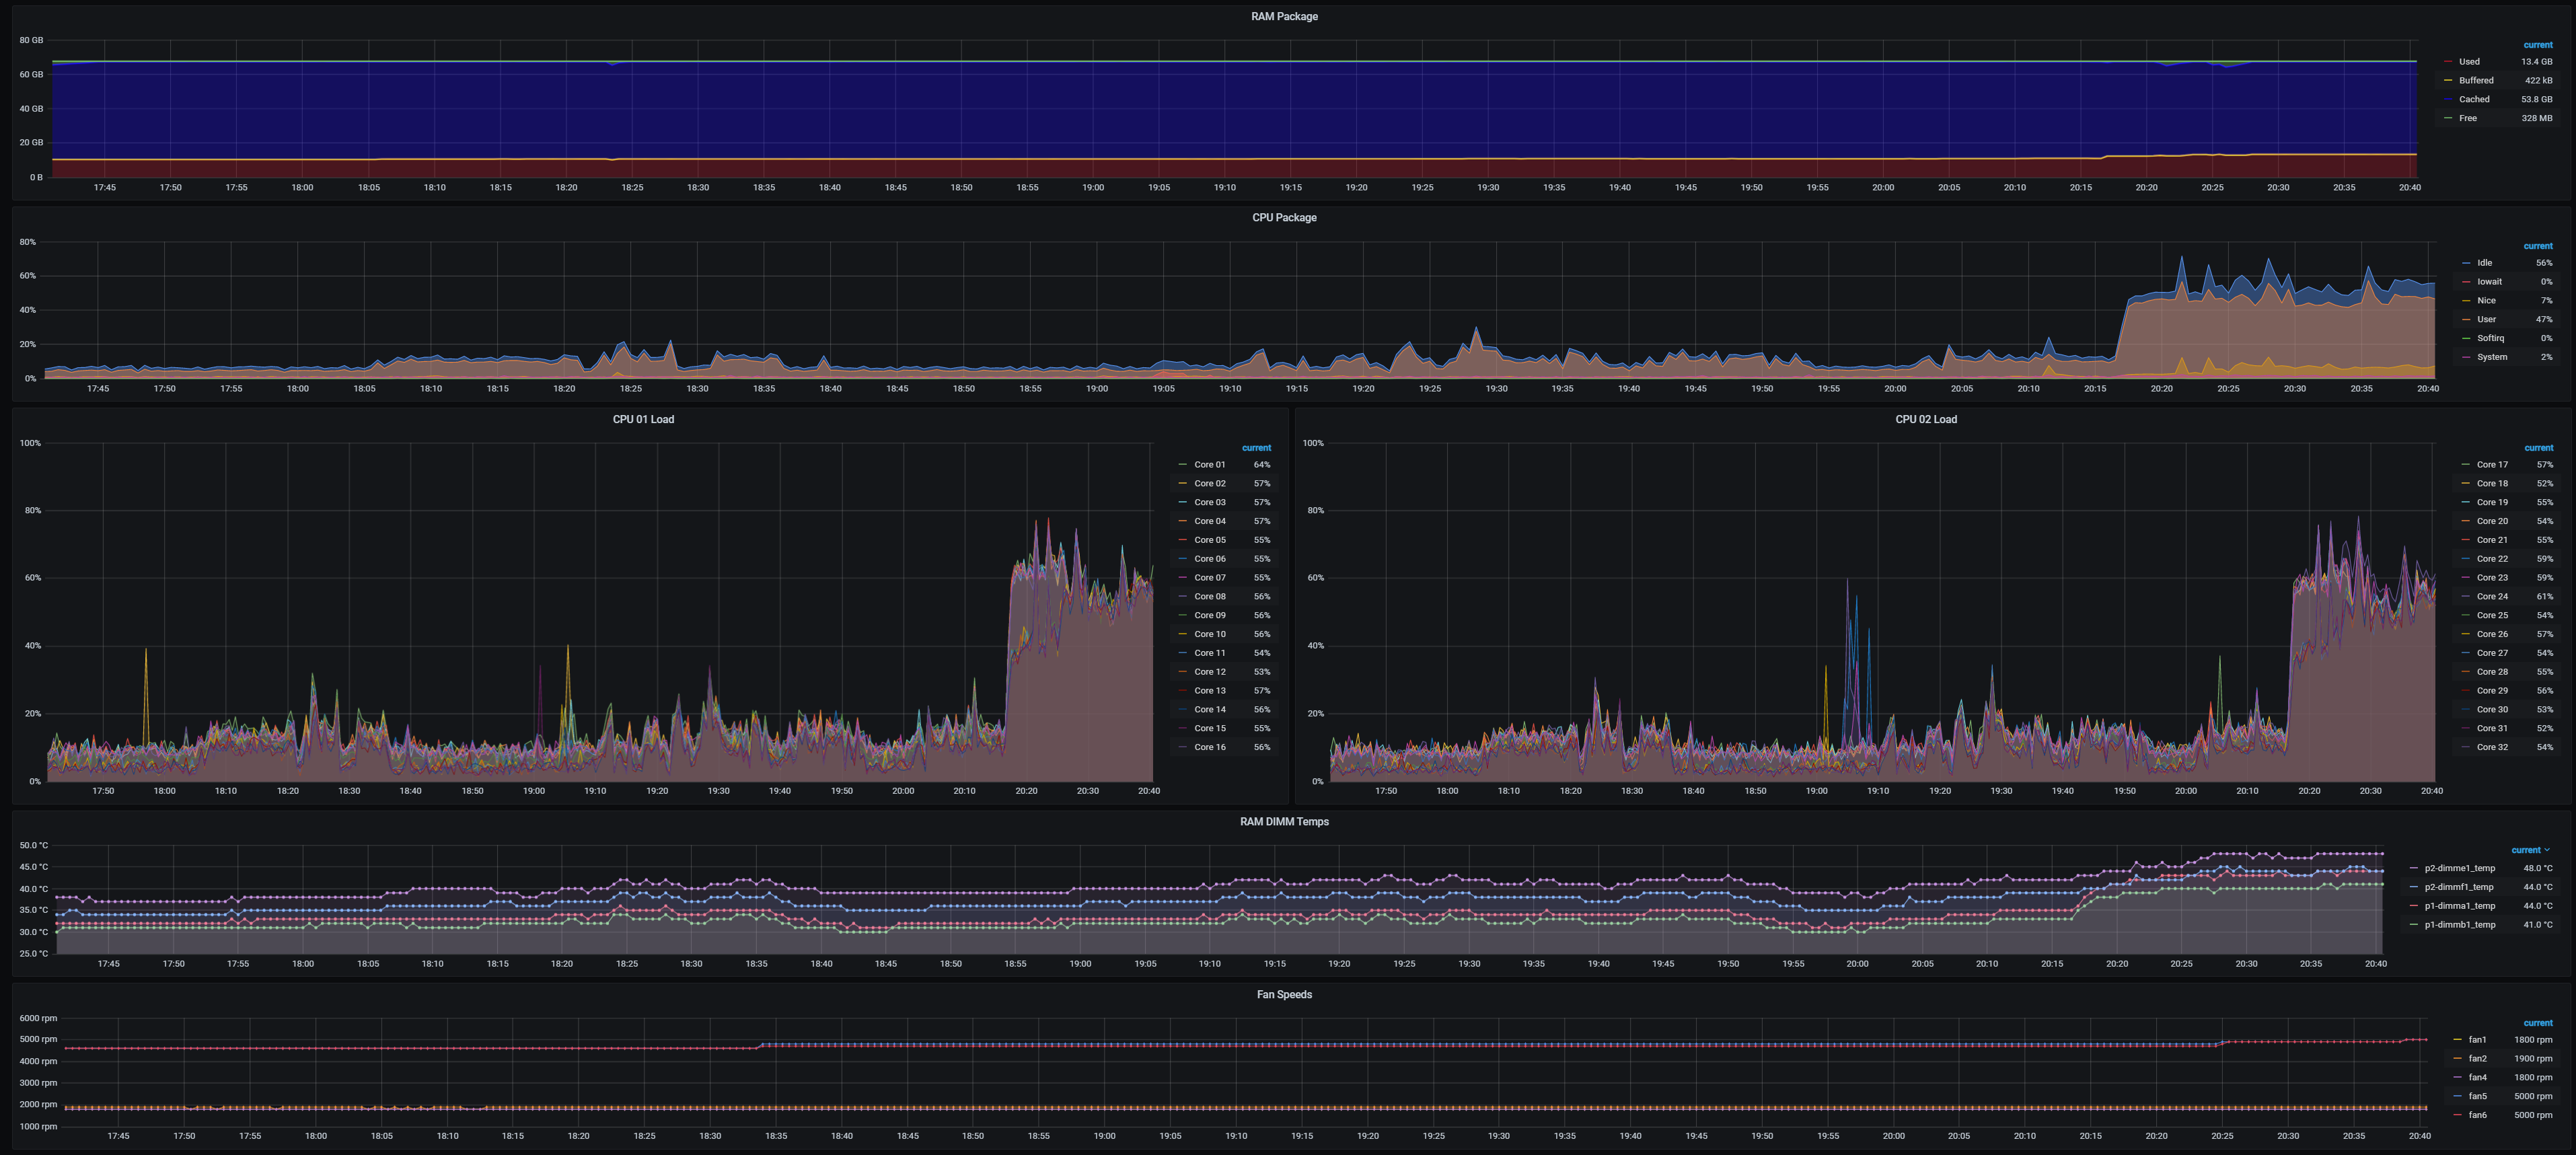Open the CPU 01 Load panel menu
2576x1155 pixels.
point(643,419)
